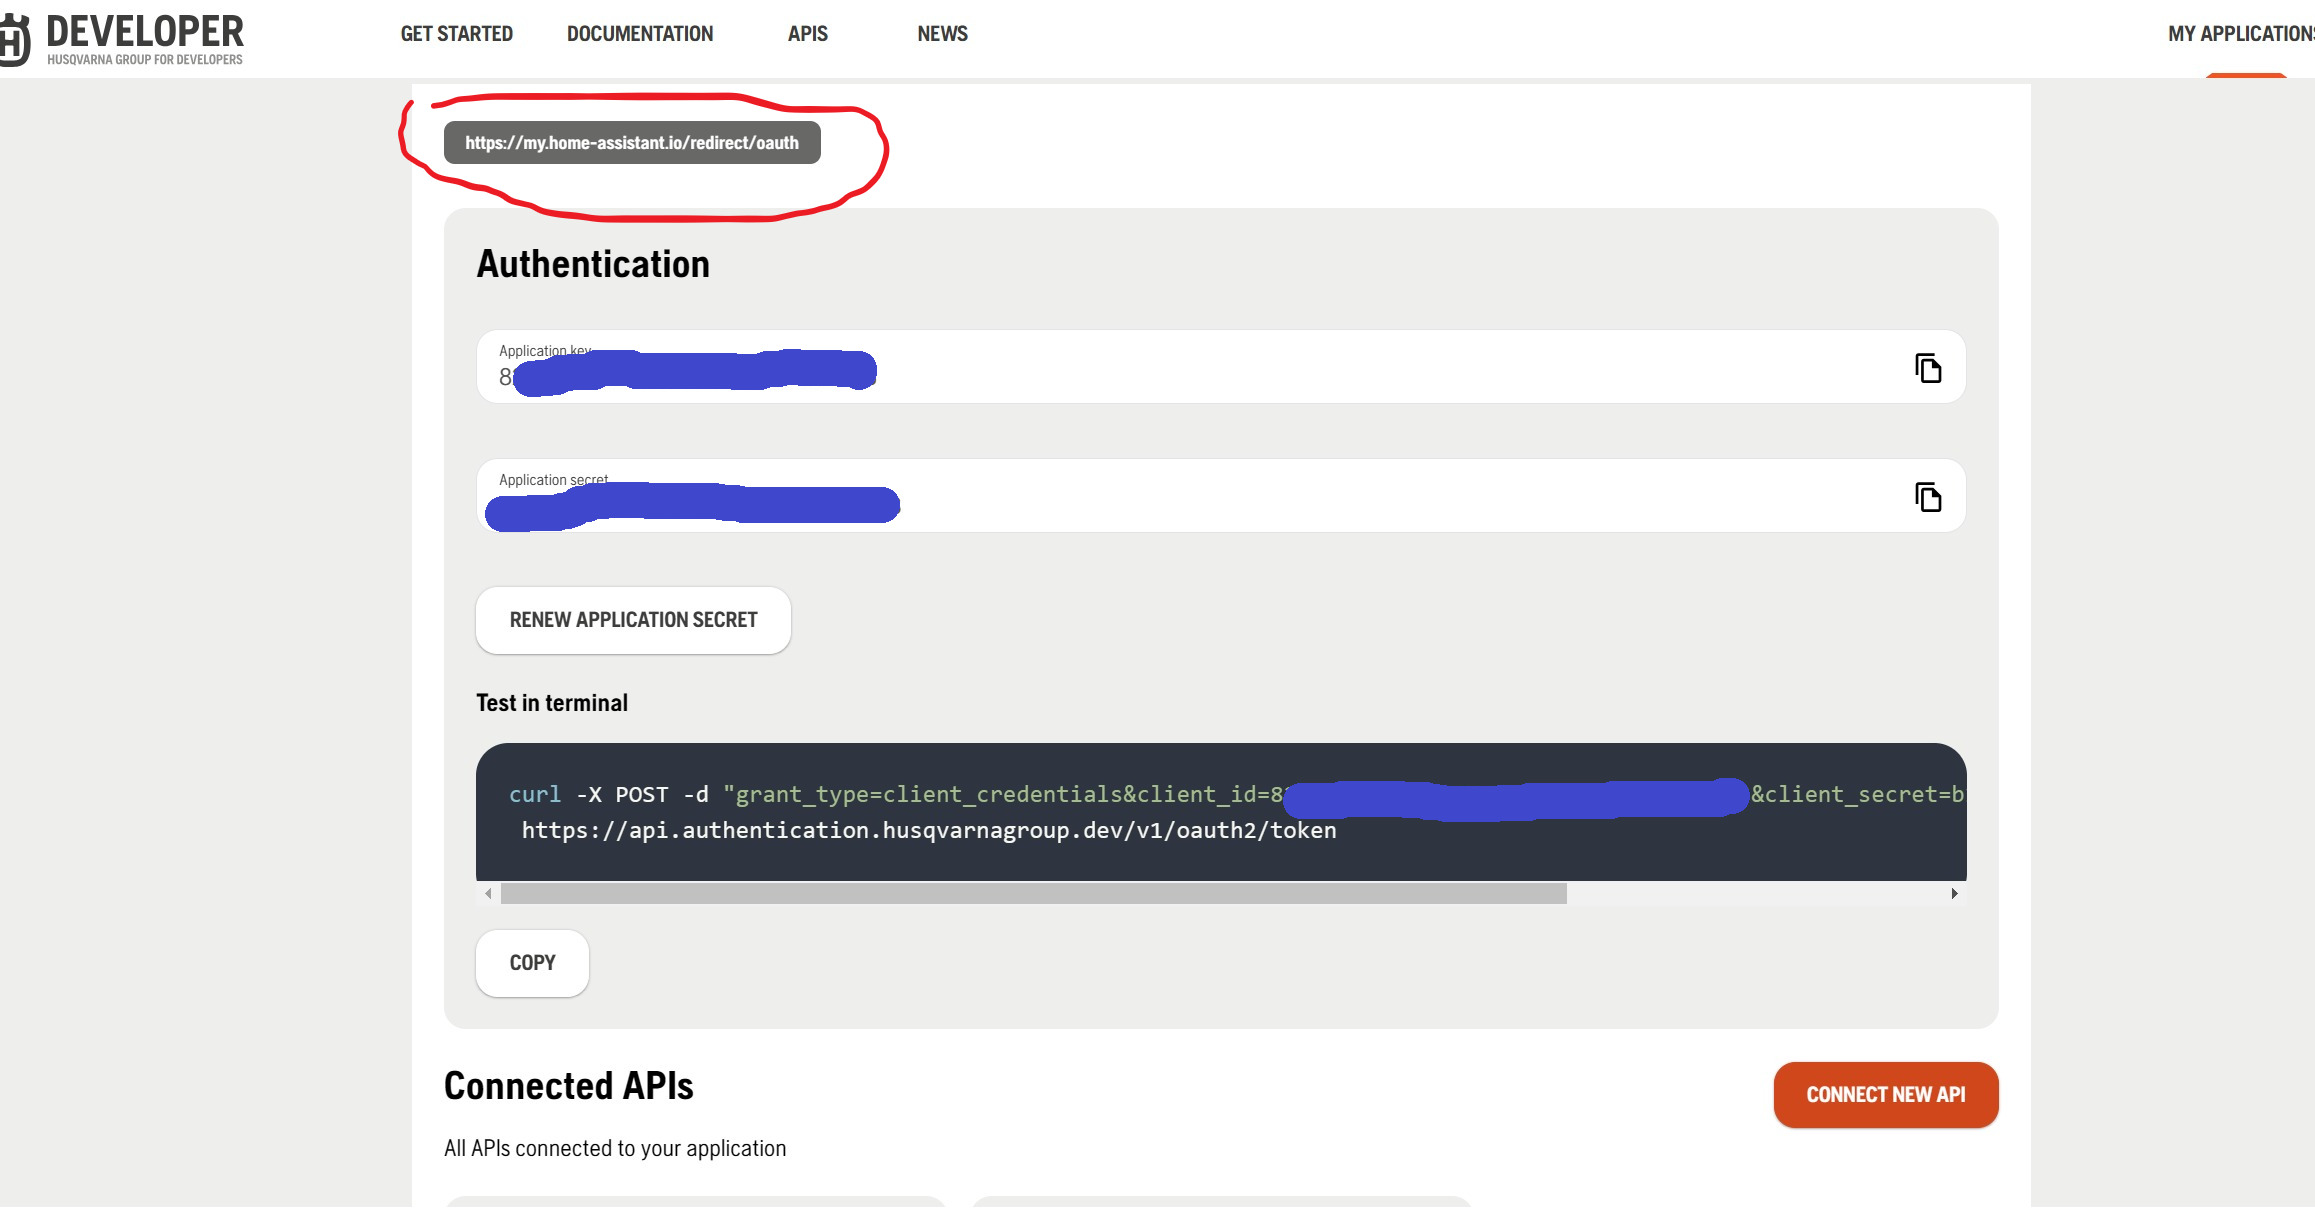The width and height of the screenshot is (2315, 1209).
Task: Click the curl command text in the terminal block
Action: click(x=1236, y=794)
